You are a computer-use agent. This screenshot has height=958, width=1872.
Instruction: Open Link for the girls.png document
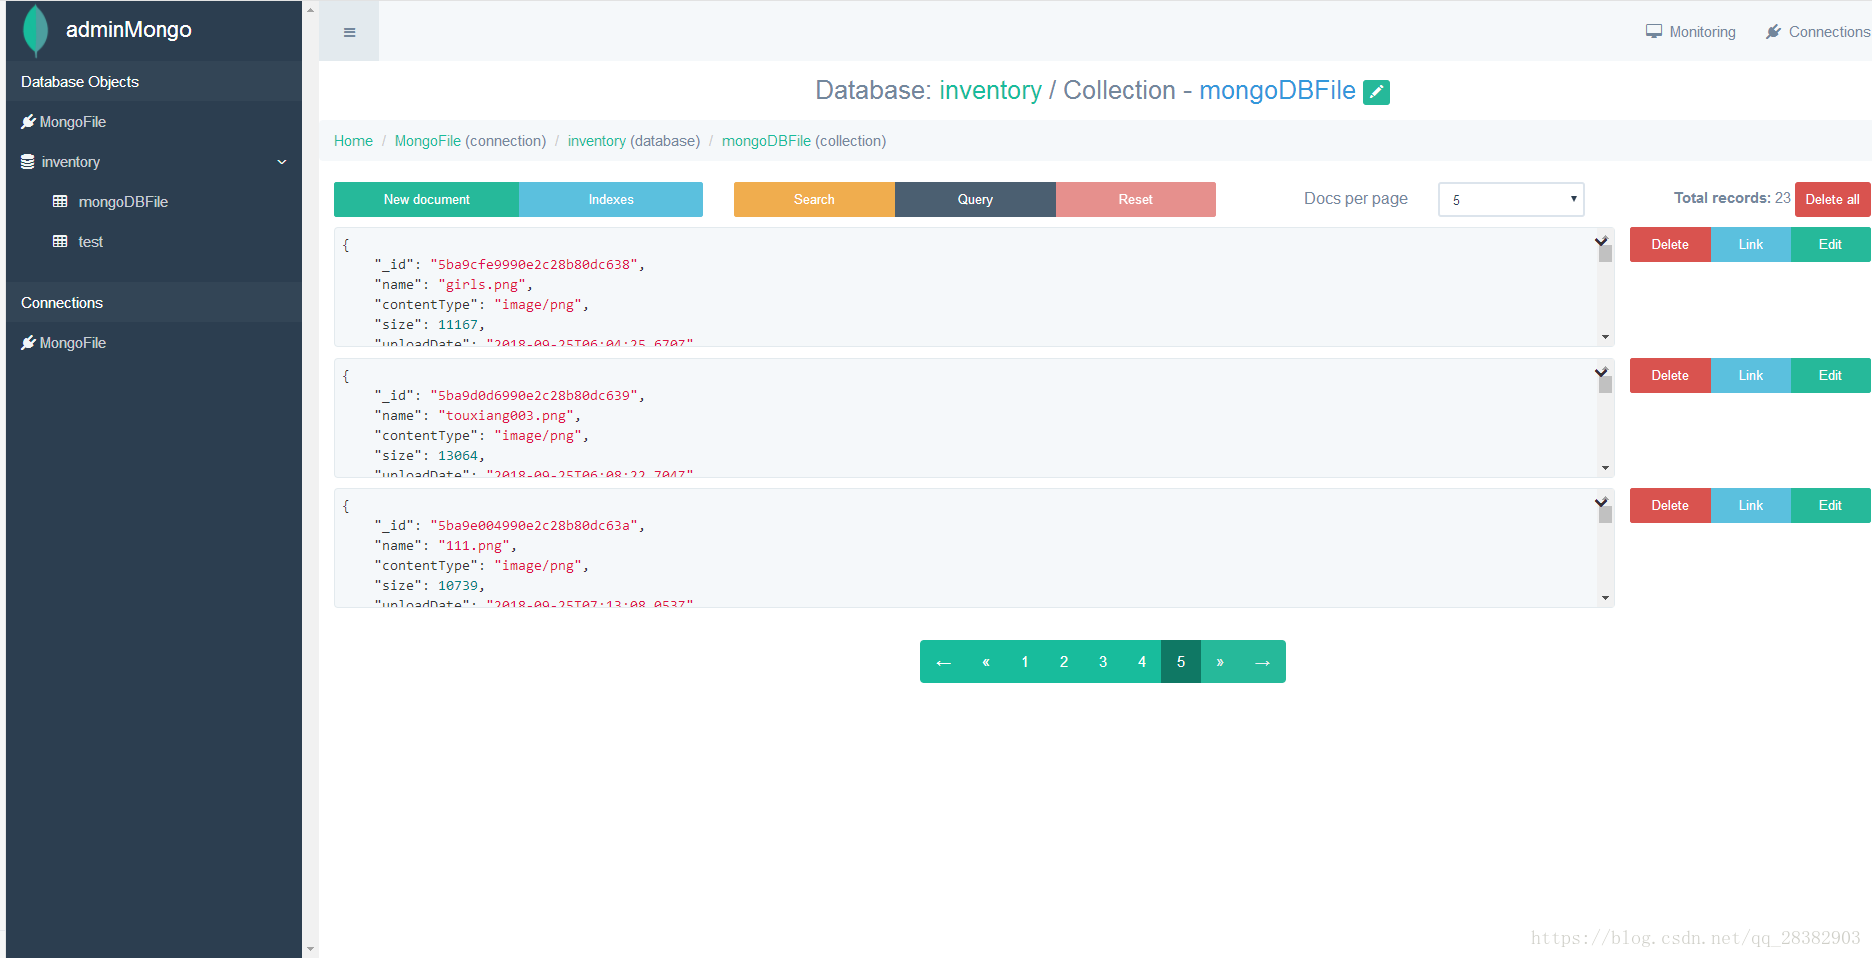(x=1751, y=245)
